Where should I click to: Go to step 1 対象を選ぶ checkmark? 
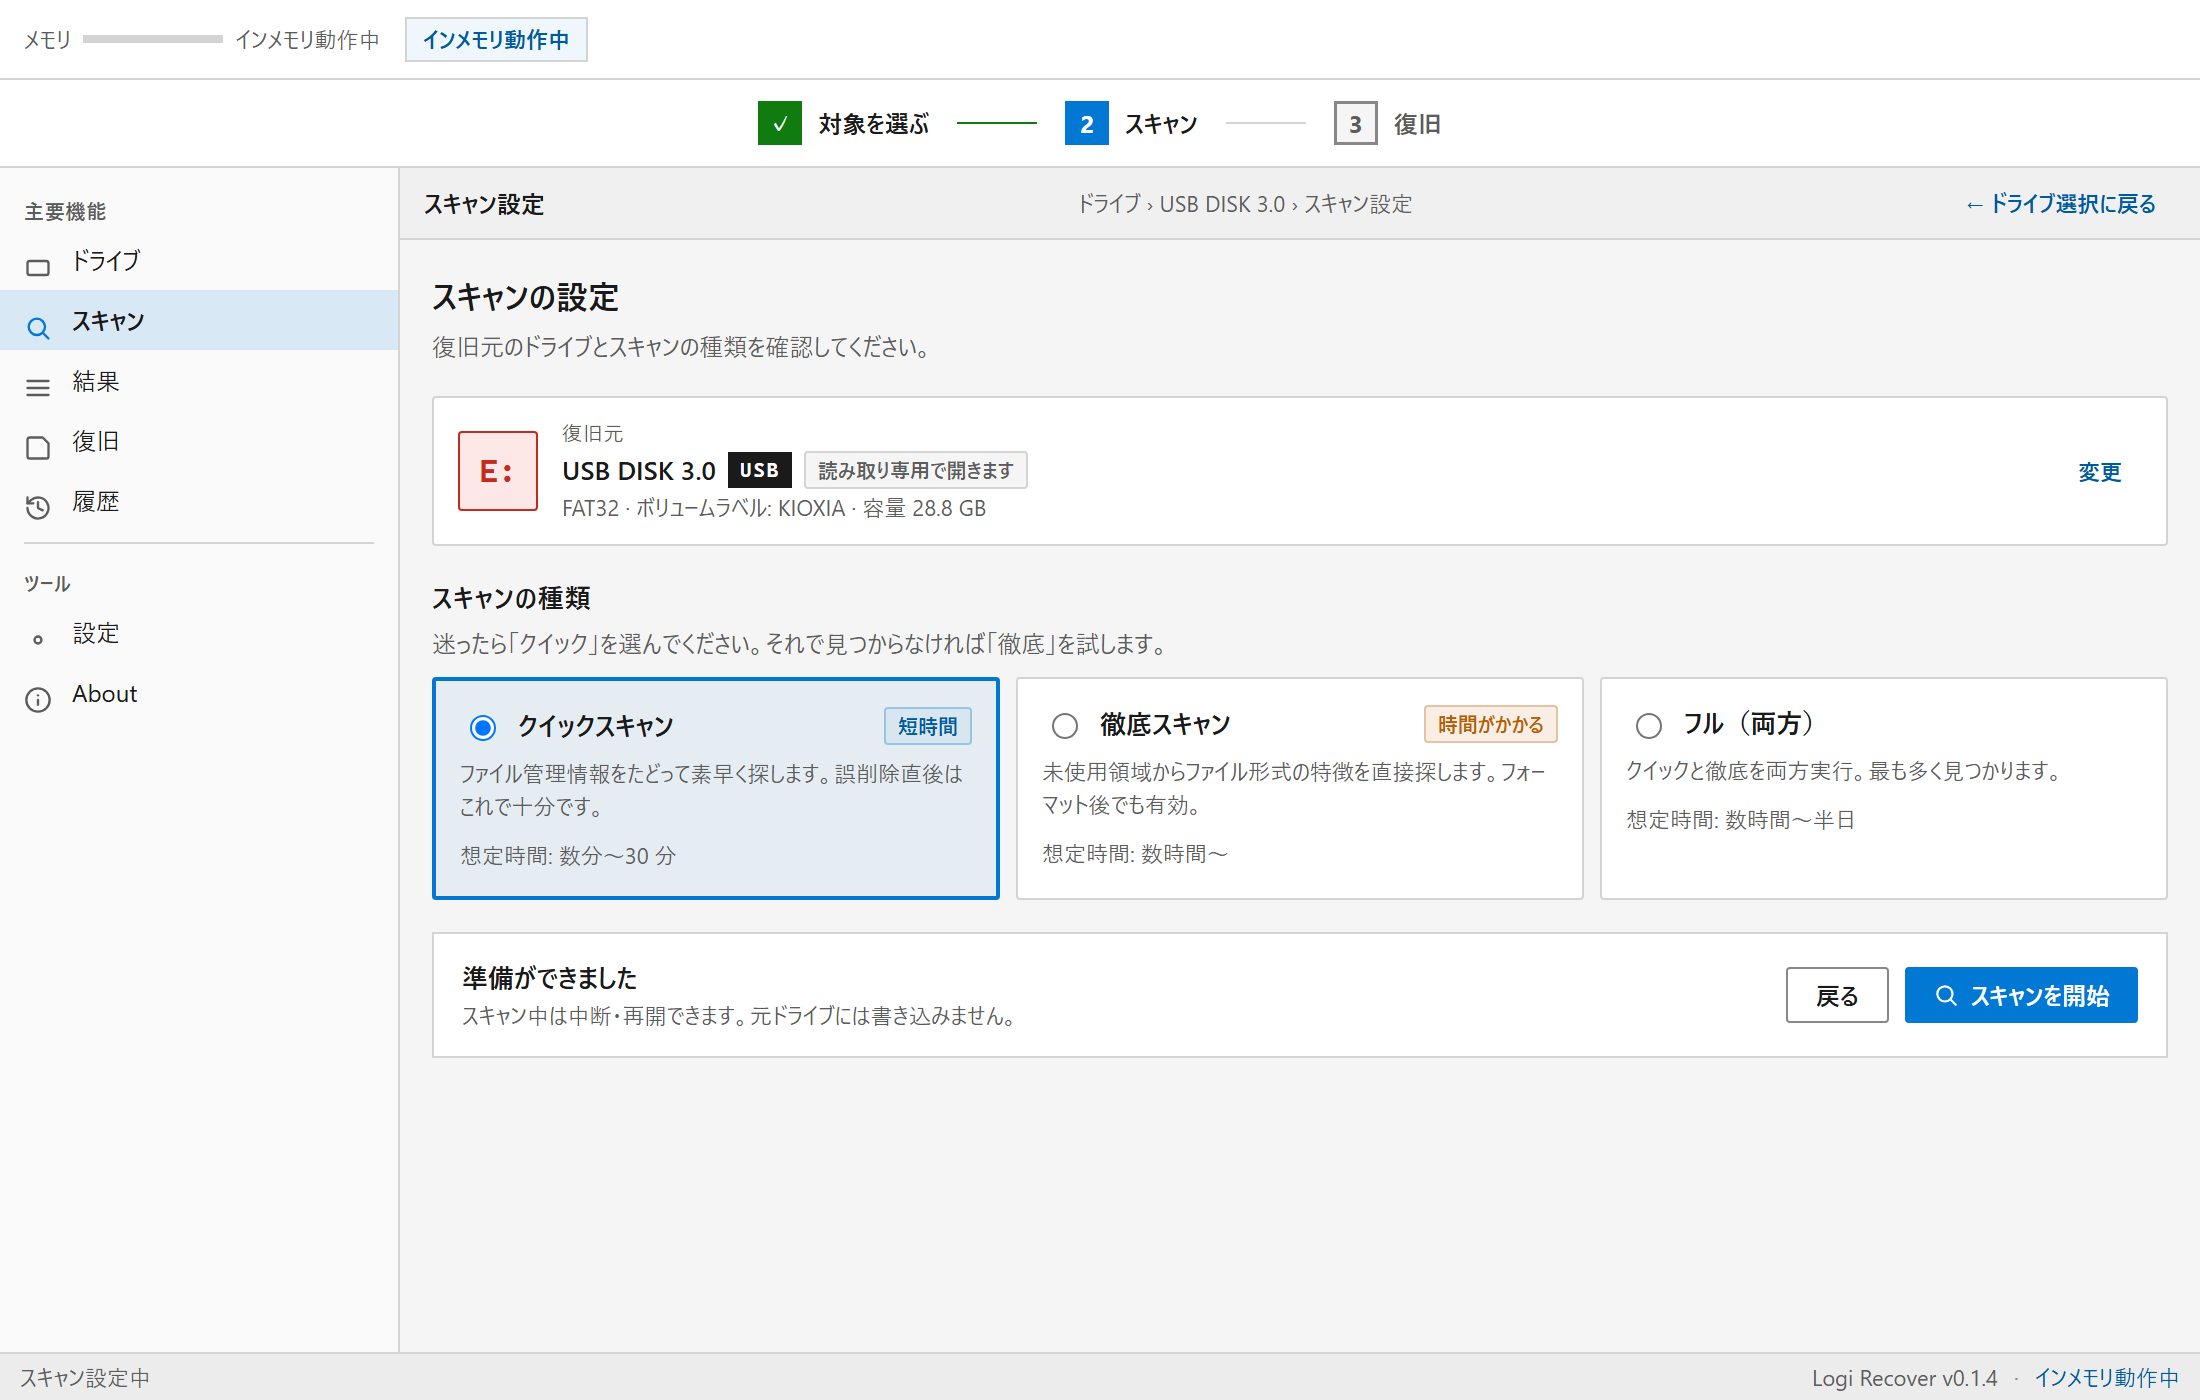tap(780, 123)
